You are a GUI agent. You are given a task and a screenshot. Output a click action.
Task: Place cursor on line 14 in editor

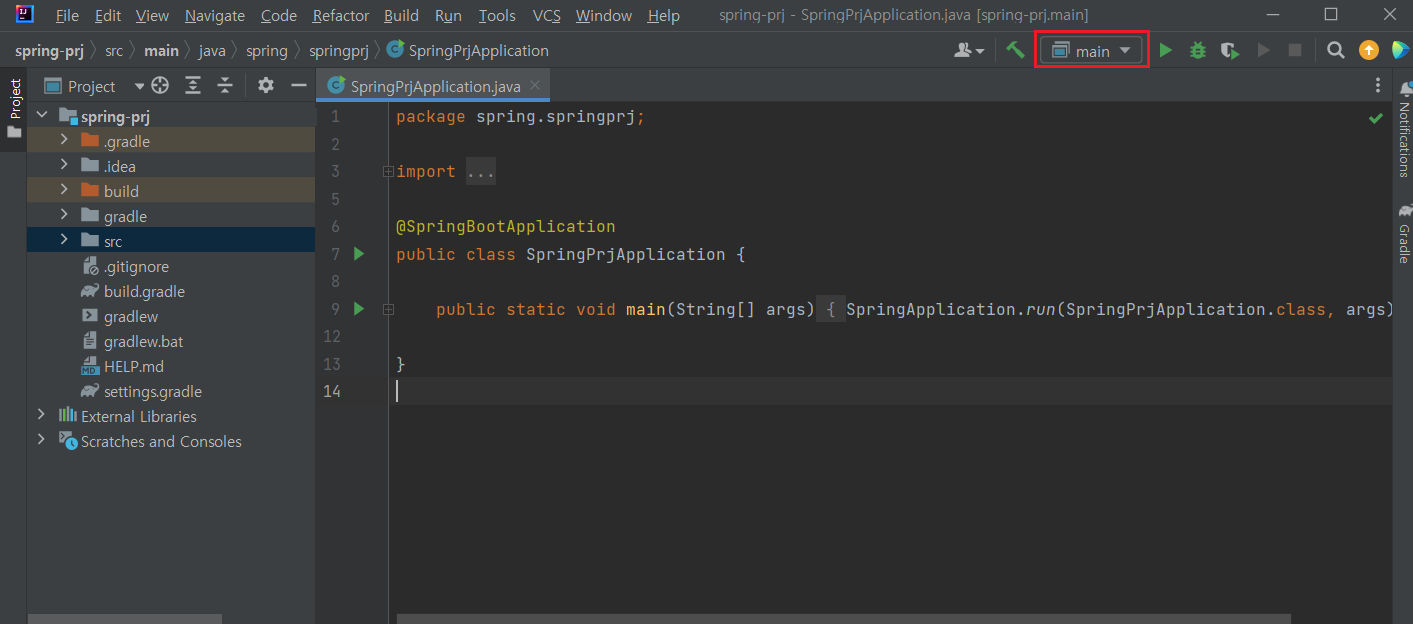[890, 391]
